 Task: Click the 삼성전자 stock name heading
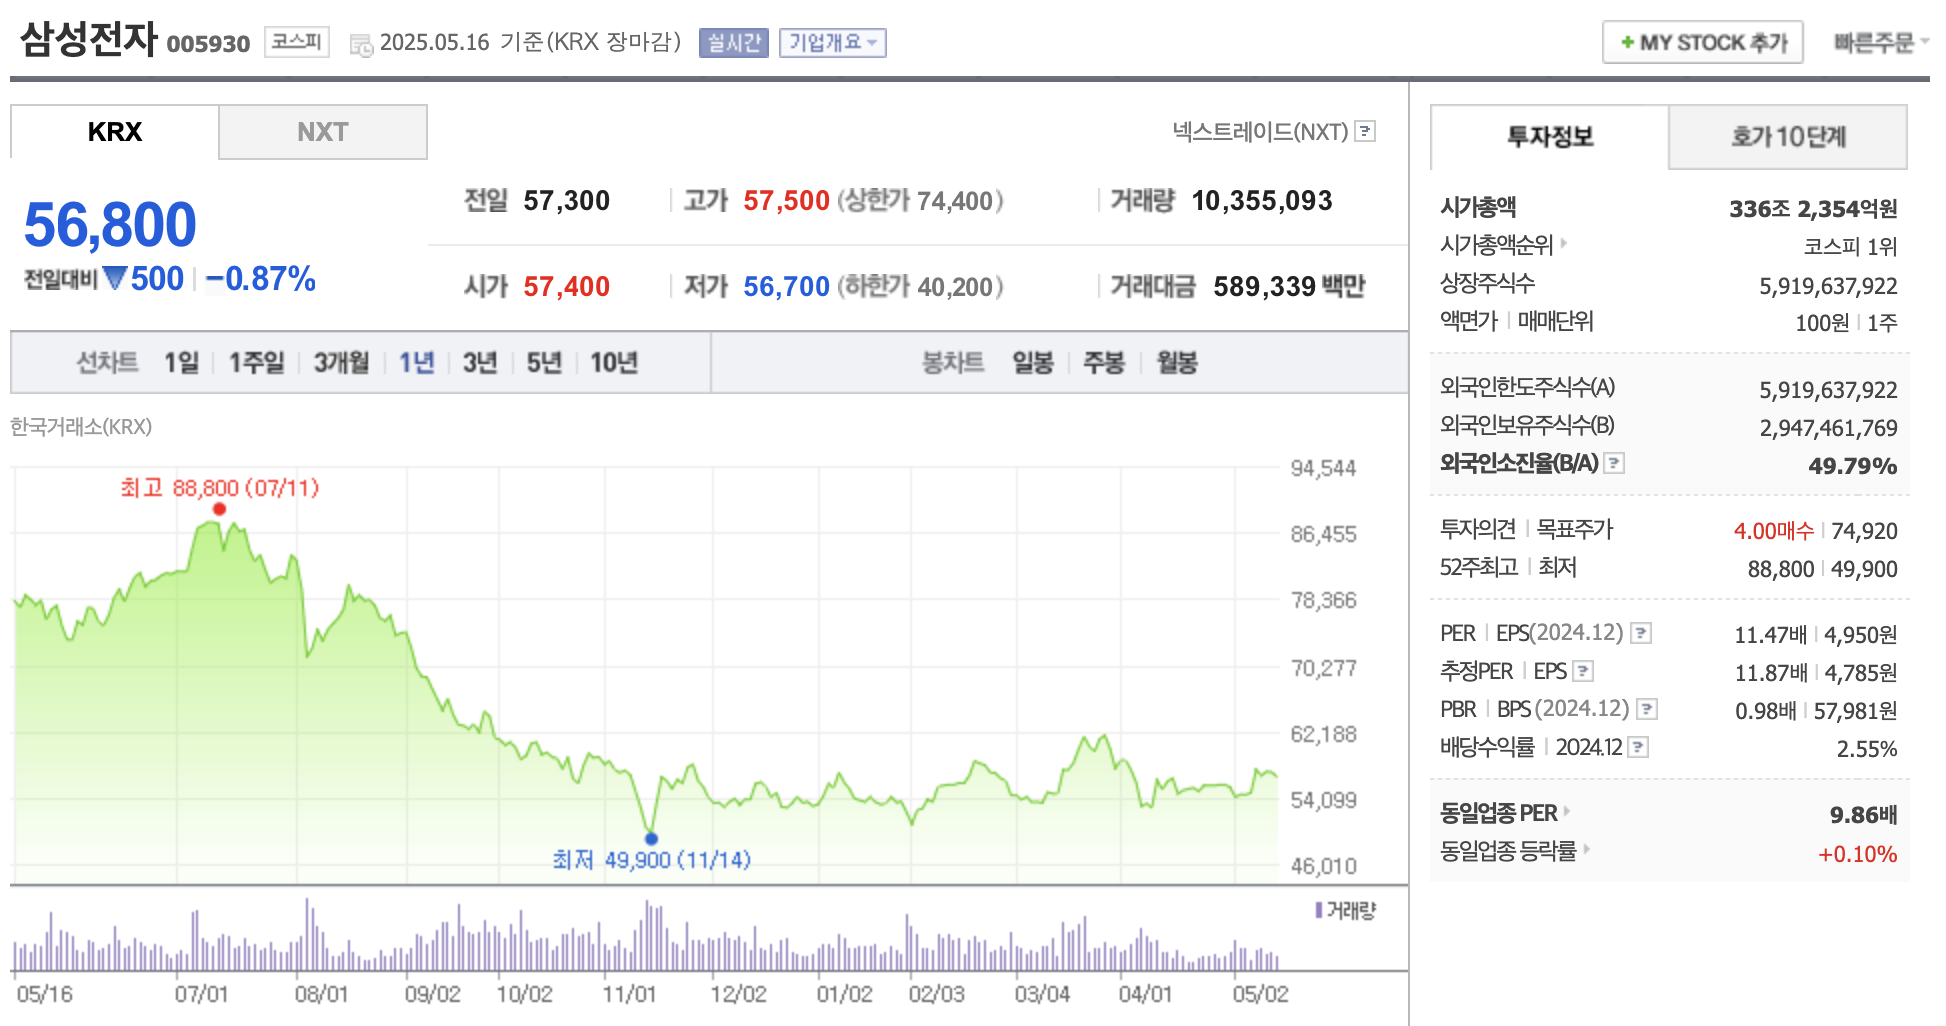89,40
